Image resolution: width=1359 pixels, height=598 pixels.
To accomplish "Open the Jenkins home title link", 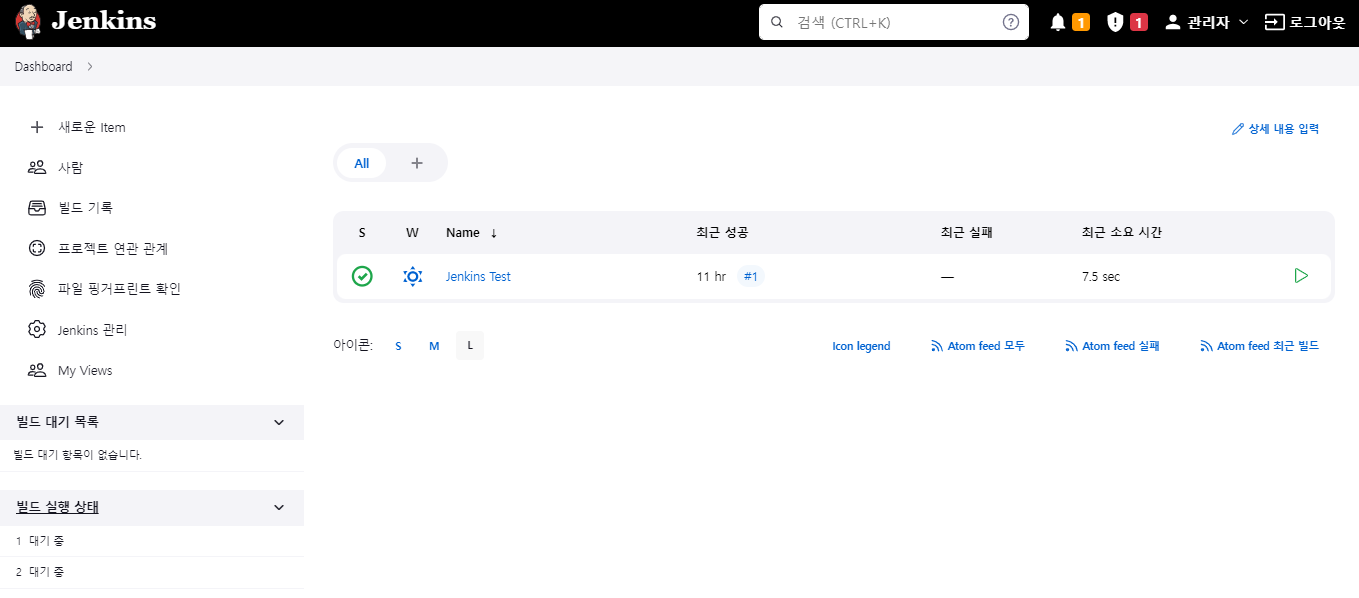I will click(103, 21).
